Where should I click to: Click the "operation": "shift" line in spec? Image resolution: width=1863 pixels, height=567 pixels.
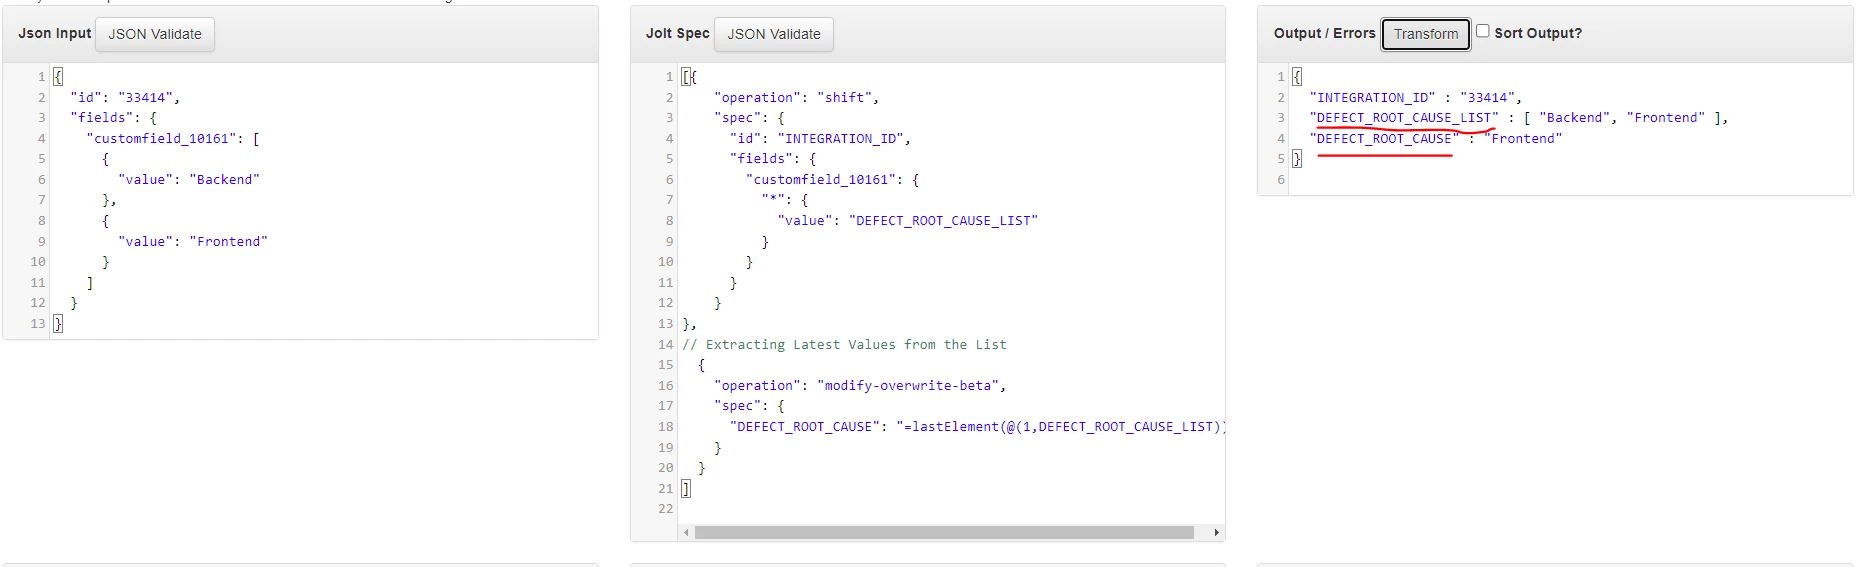pos(797,97)
